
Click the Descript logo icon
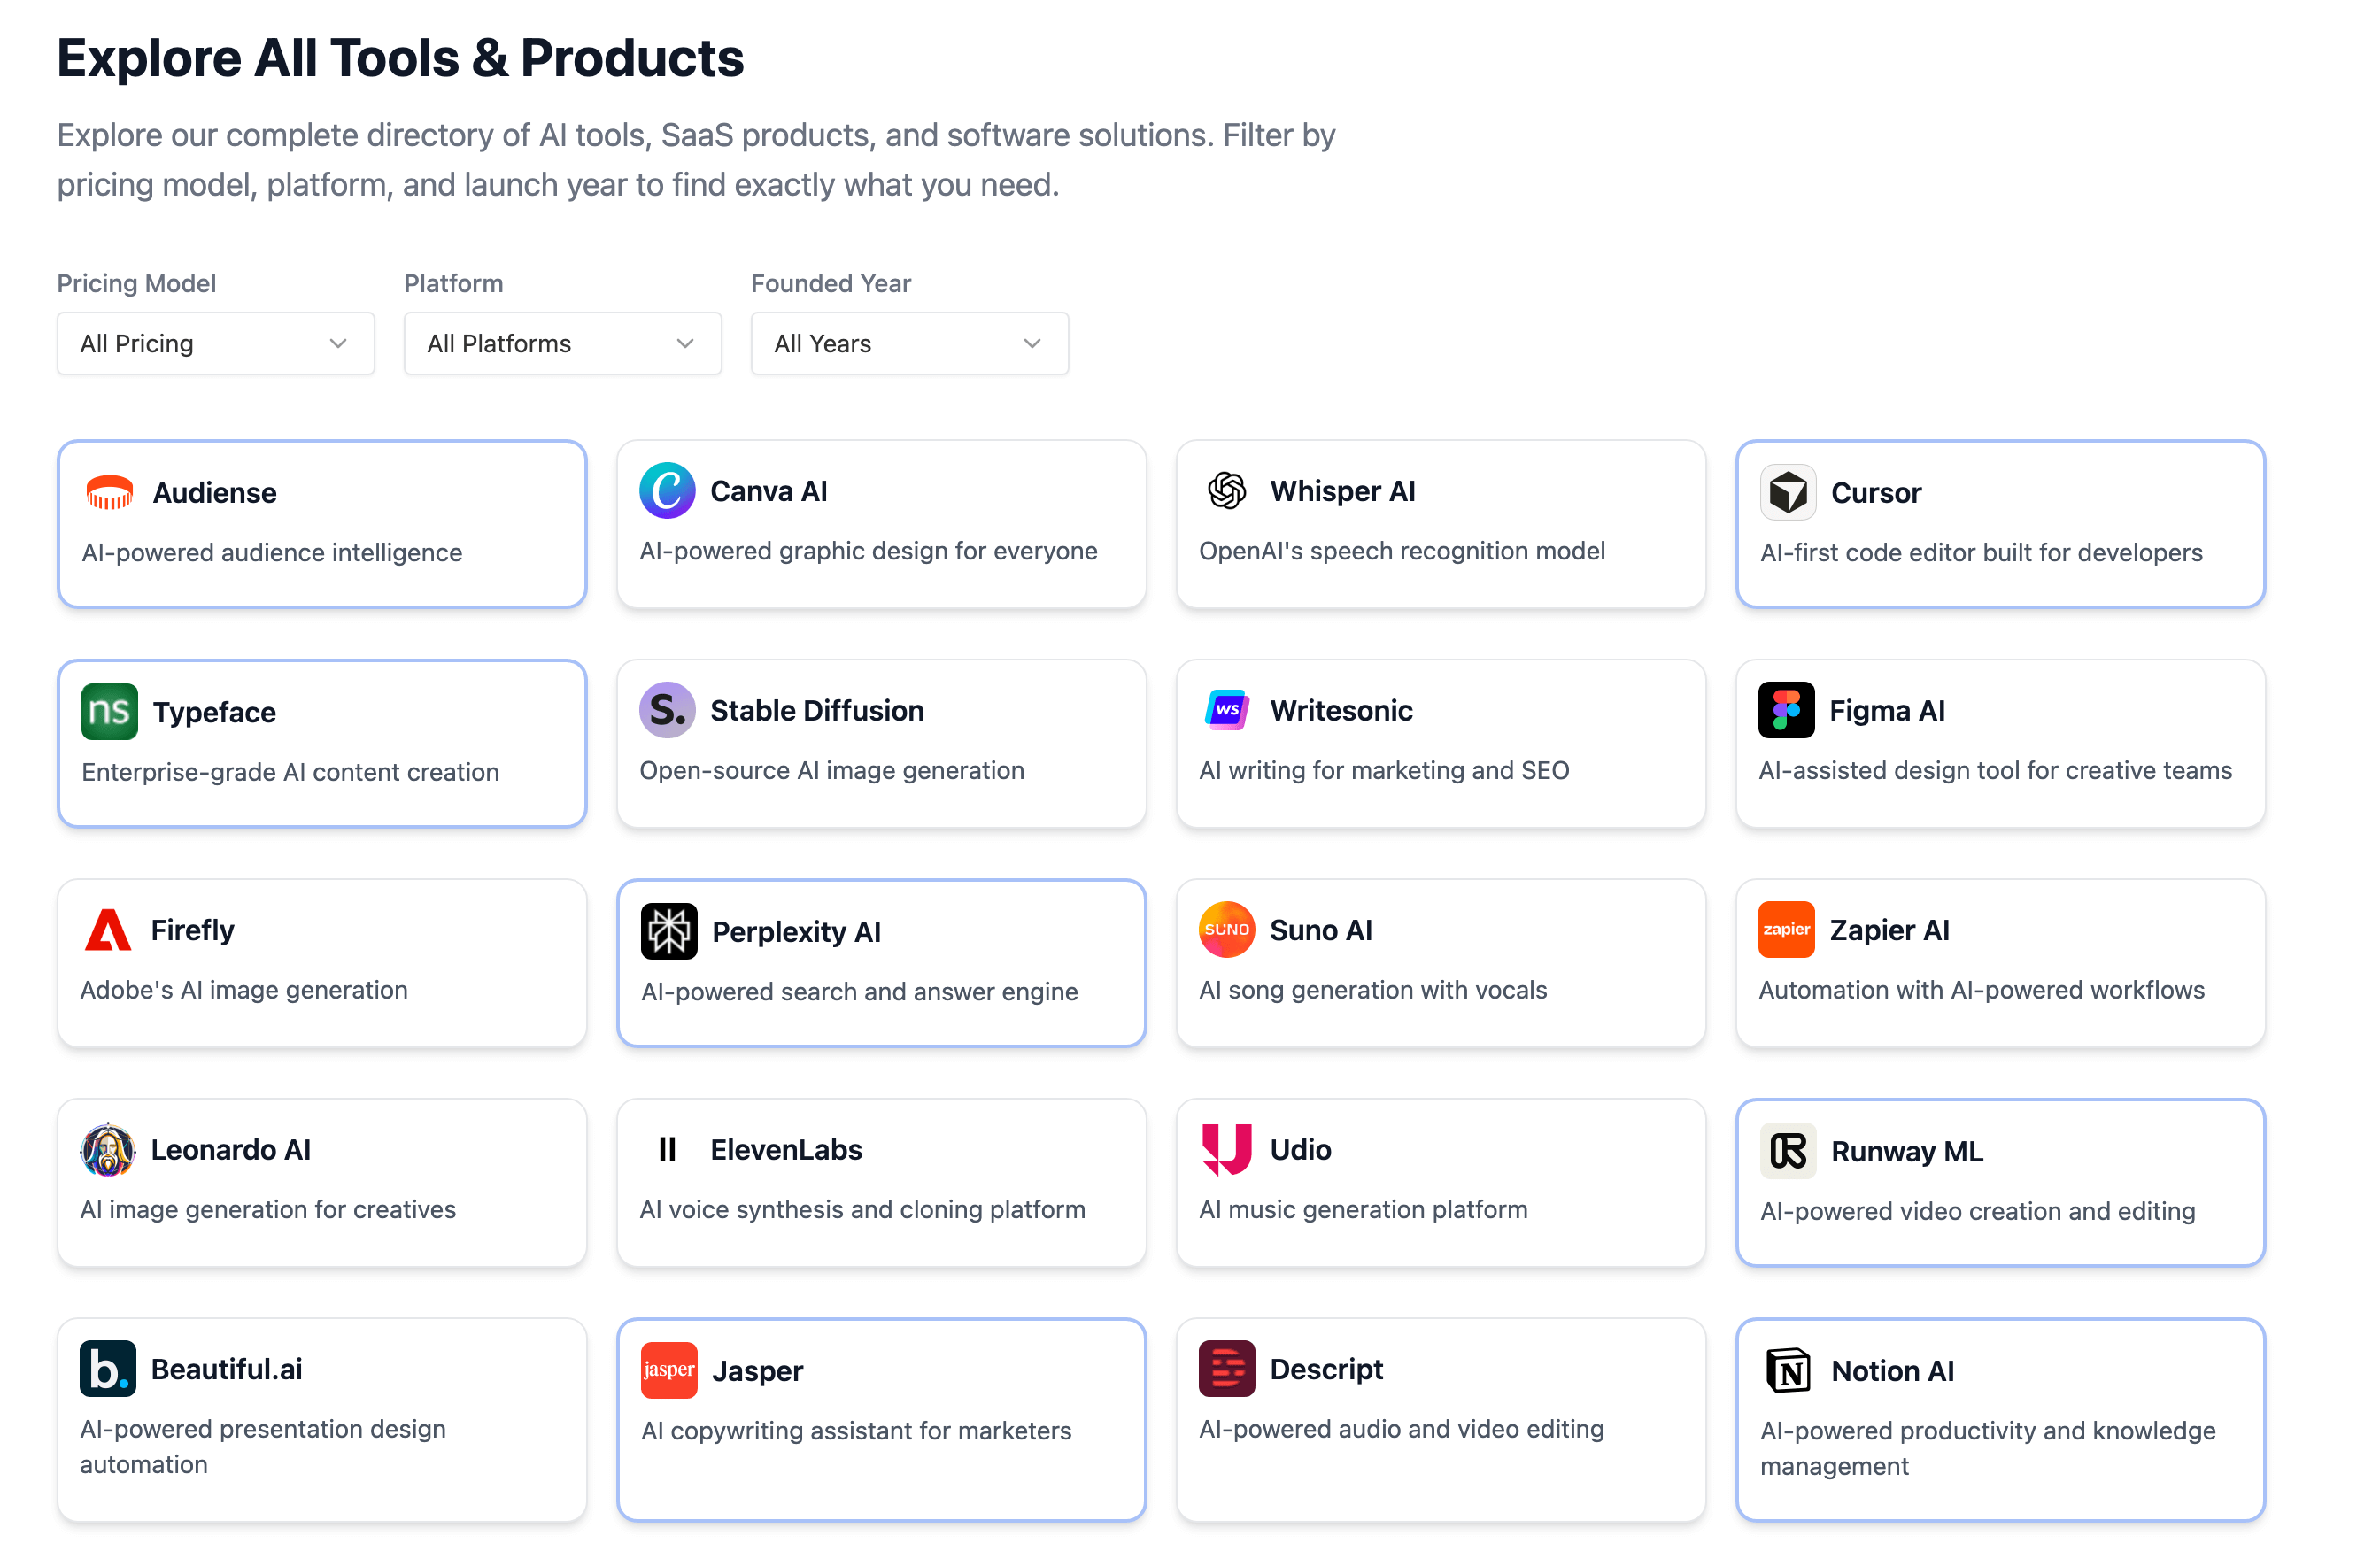pyautogui.click(x=1226, y=1368)
